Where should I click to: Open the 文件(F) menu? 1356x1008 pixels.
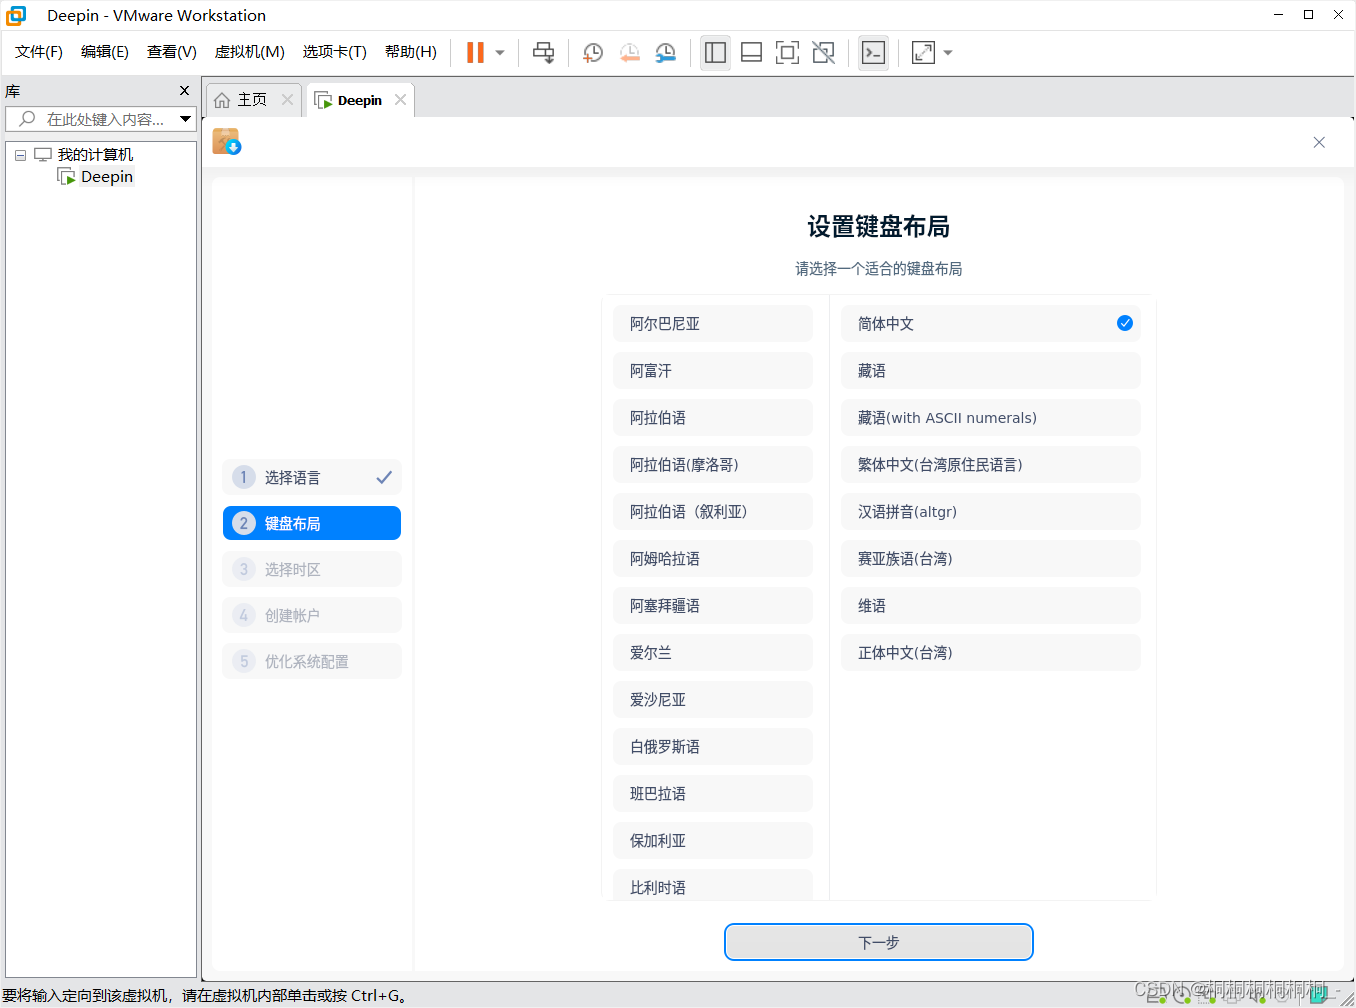(x=39, y=52)
